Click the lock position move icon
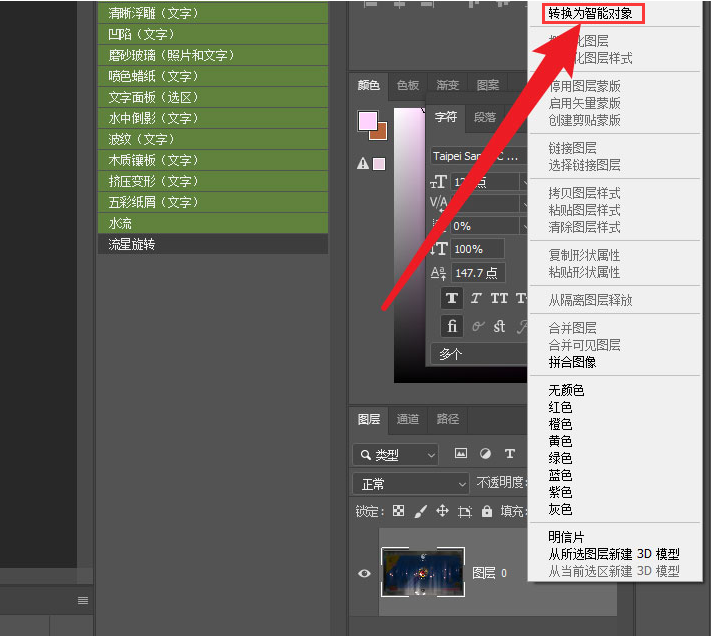The image size is (711, 636). point(443,511)
